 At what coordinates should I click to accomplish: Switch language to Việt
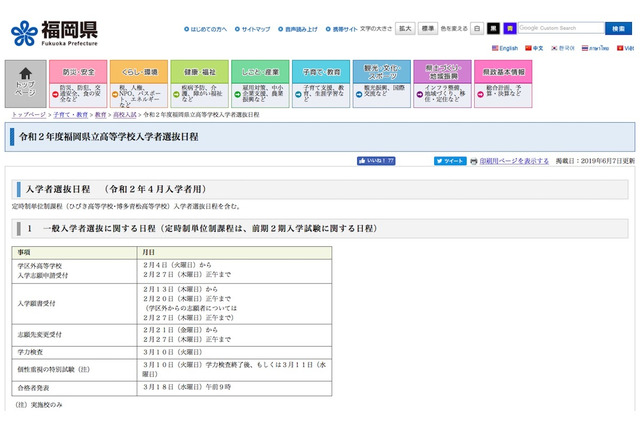(x=626, y=48)
